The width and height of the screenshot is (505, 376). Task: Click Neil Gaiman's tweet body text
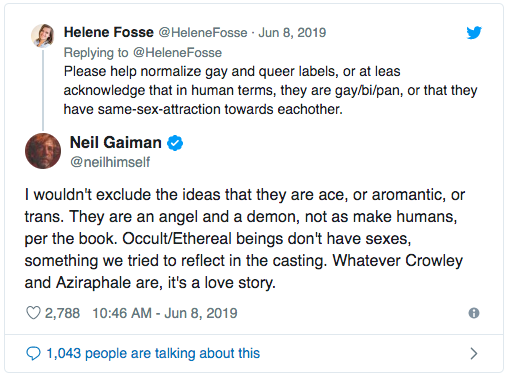pyautogui.click(x=245, y=239)
